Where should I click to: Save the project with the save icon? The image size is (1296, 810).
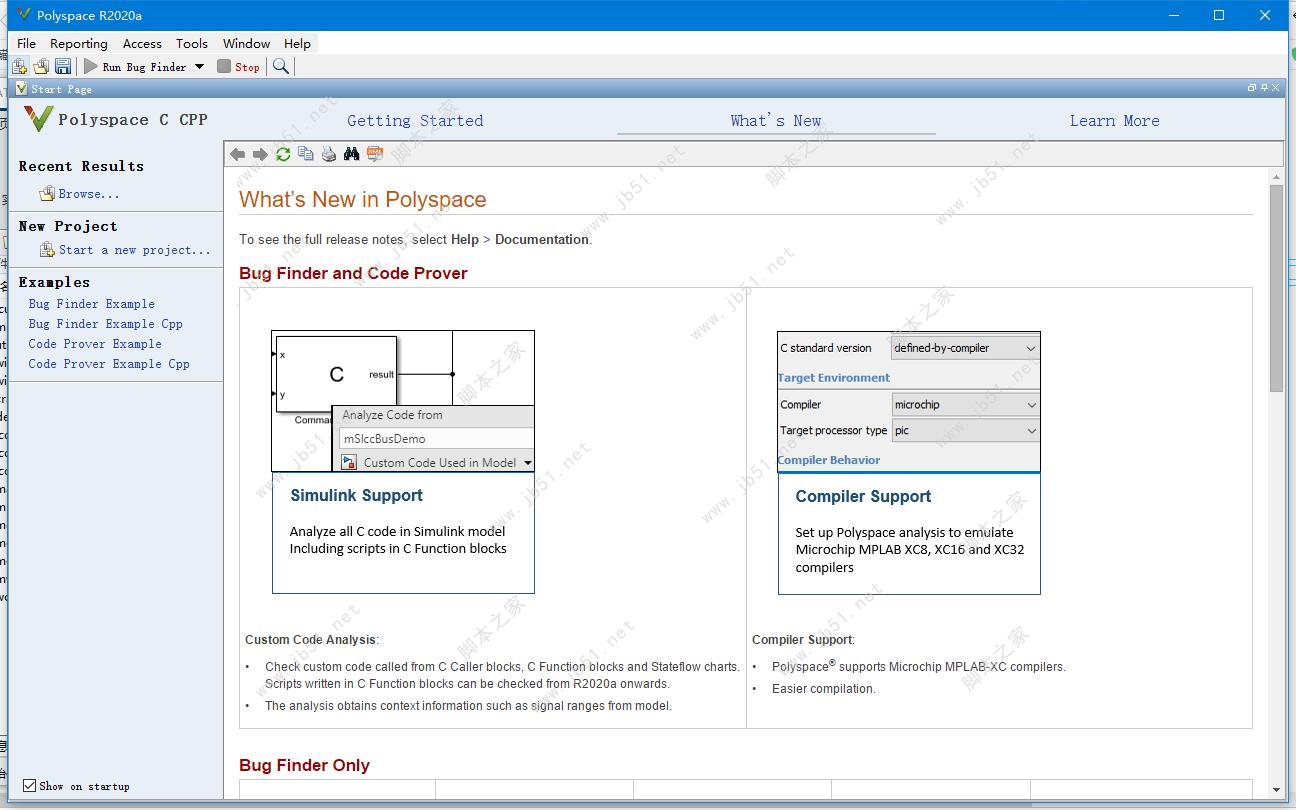[62, 66]
